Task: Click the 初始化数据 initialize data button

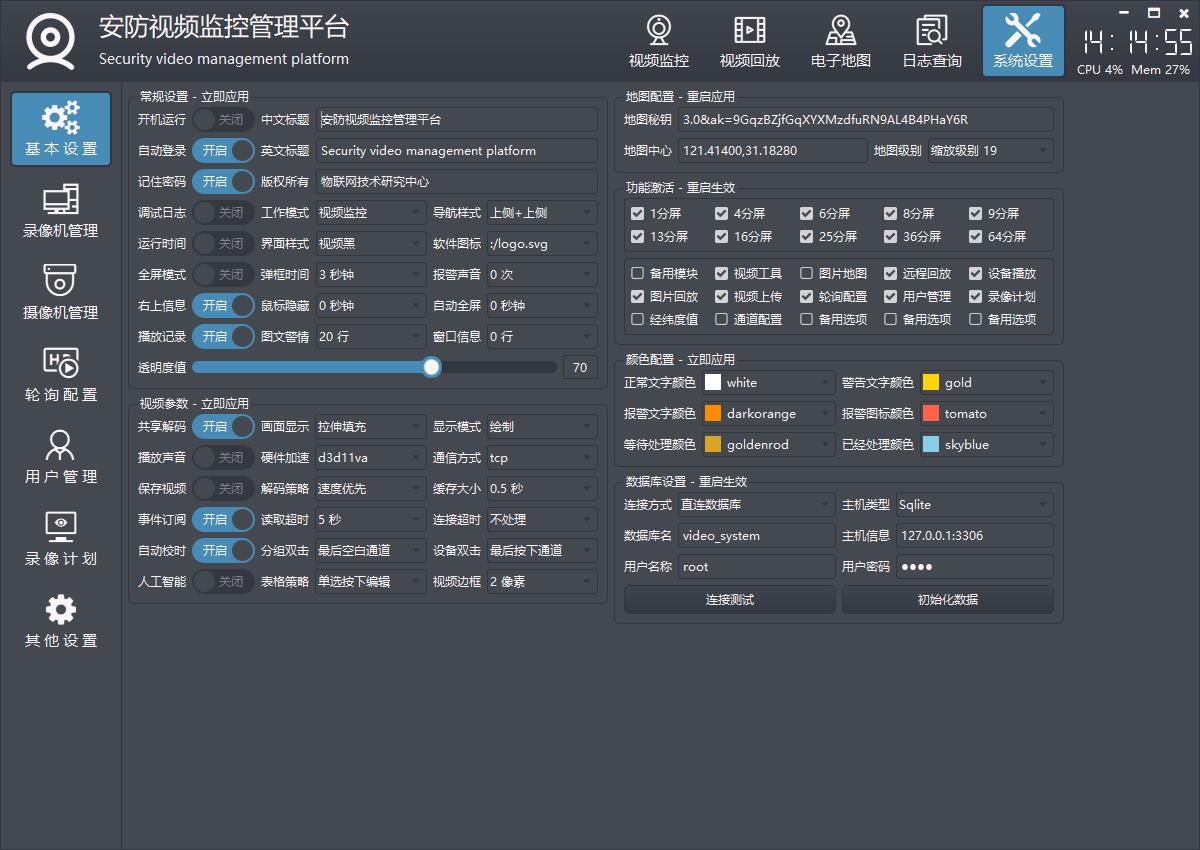Action: click(x=947, y=600)
